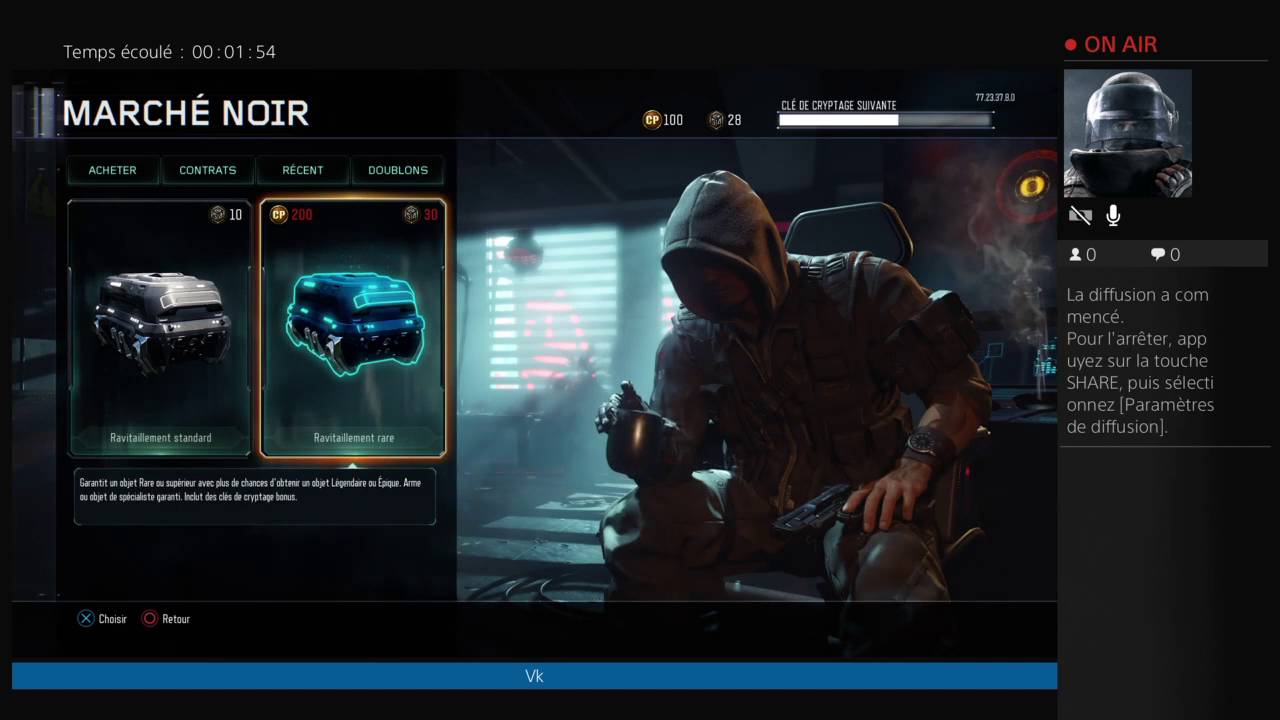
Task: Click the CLÉ DE CRYPTAGE SUIVANTE label
Action: coord(838,105)
